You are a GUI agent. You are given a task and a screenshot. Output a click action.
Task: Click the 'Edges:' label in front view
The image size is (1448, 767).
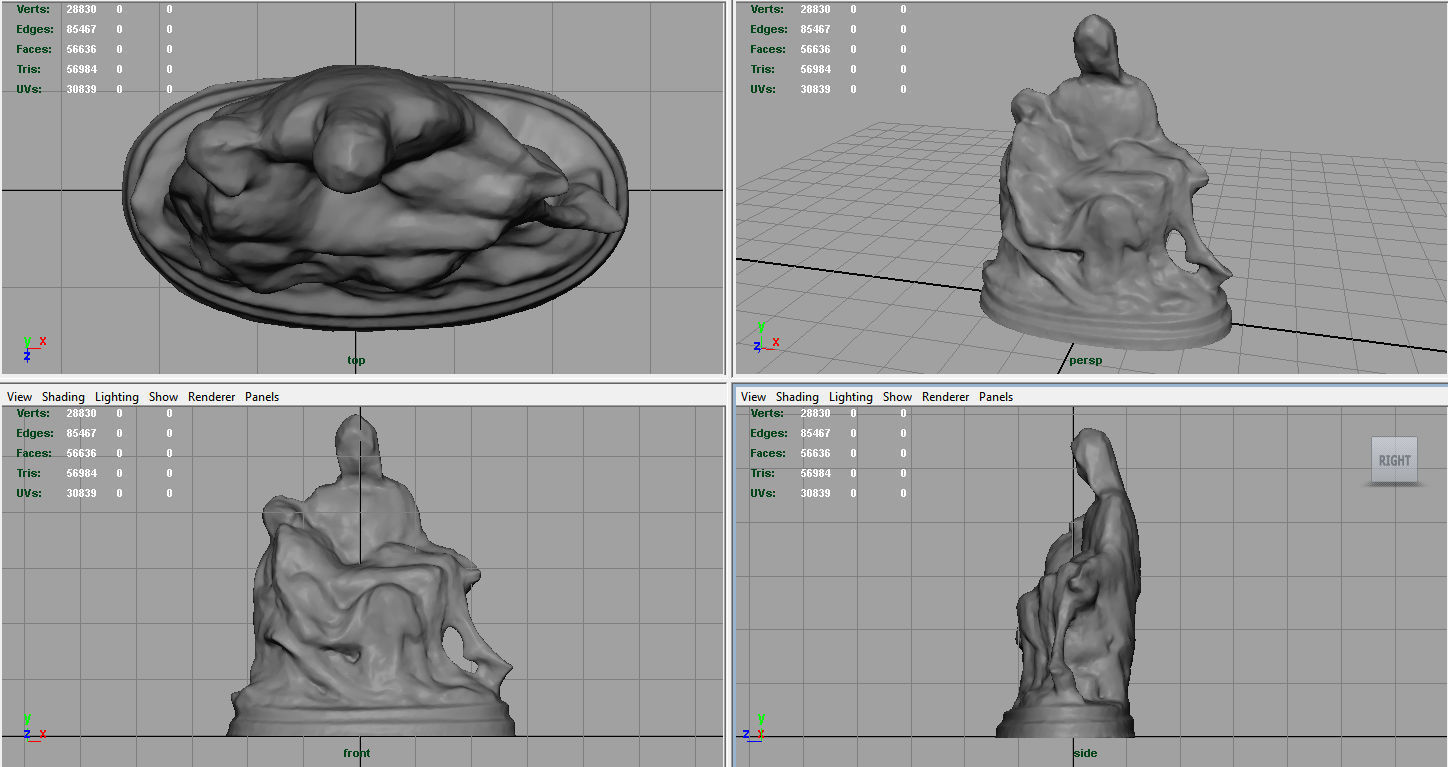coord(34,433)
